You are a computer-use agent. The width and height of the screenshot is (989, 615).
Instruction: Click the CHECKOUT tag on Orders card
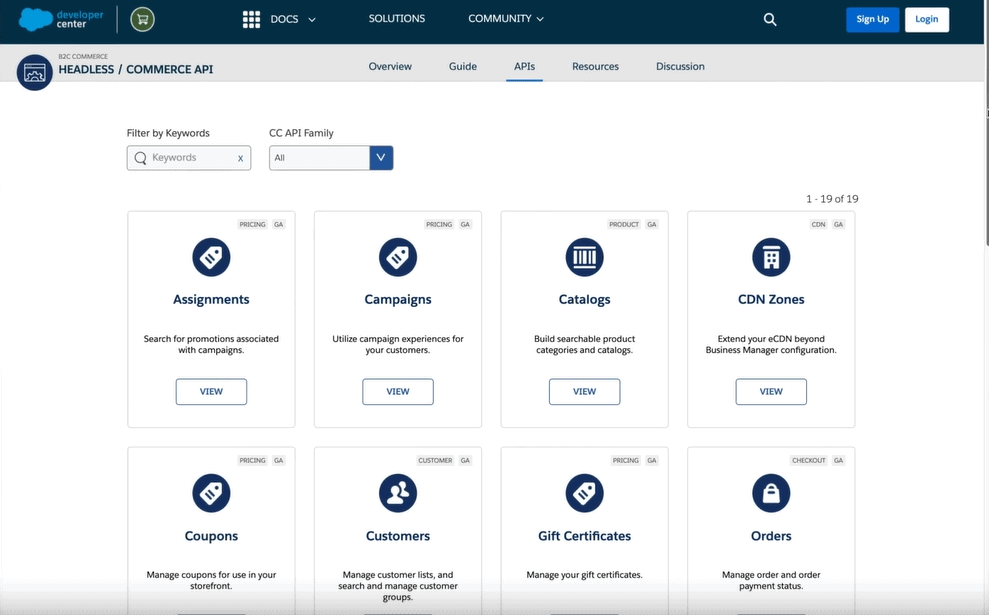809,460
